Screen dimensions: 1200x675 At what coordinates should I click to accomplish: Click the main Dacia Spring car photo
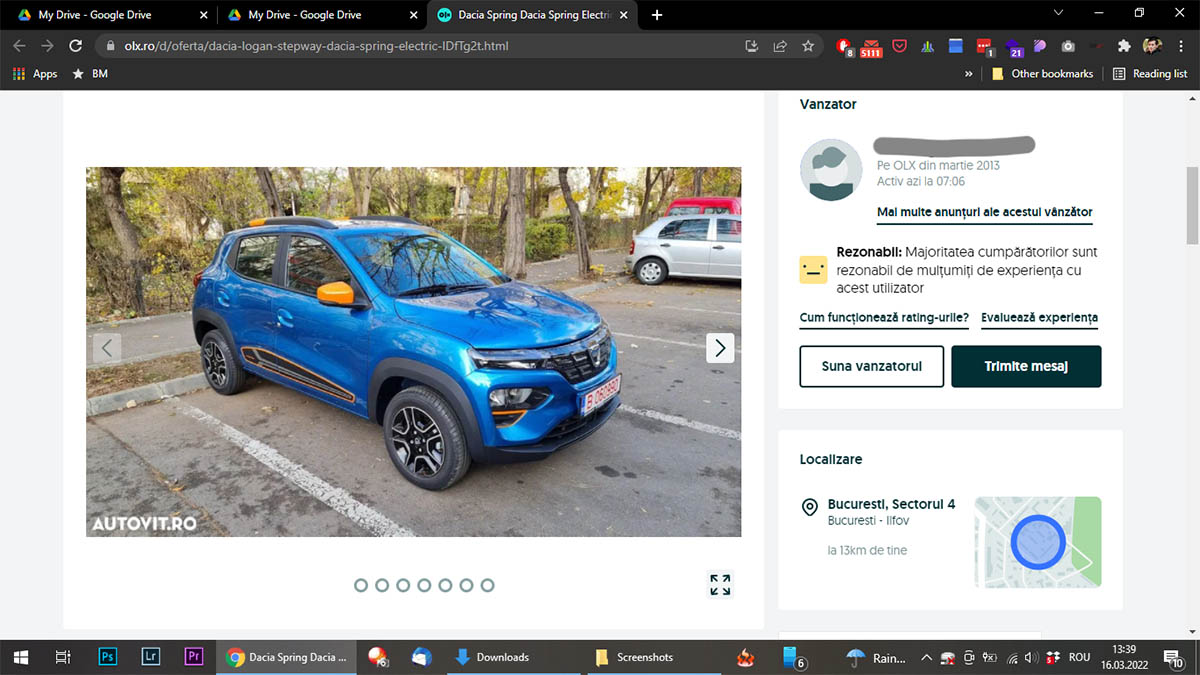[414, 352]
